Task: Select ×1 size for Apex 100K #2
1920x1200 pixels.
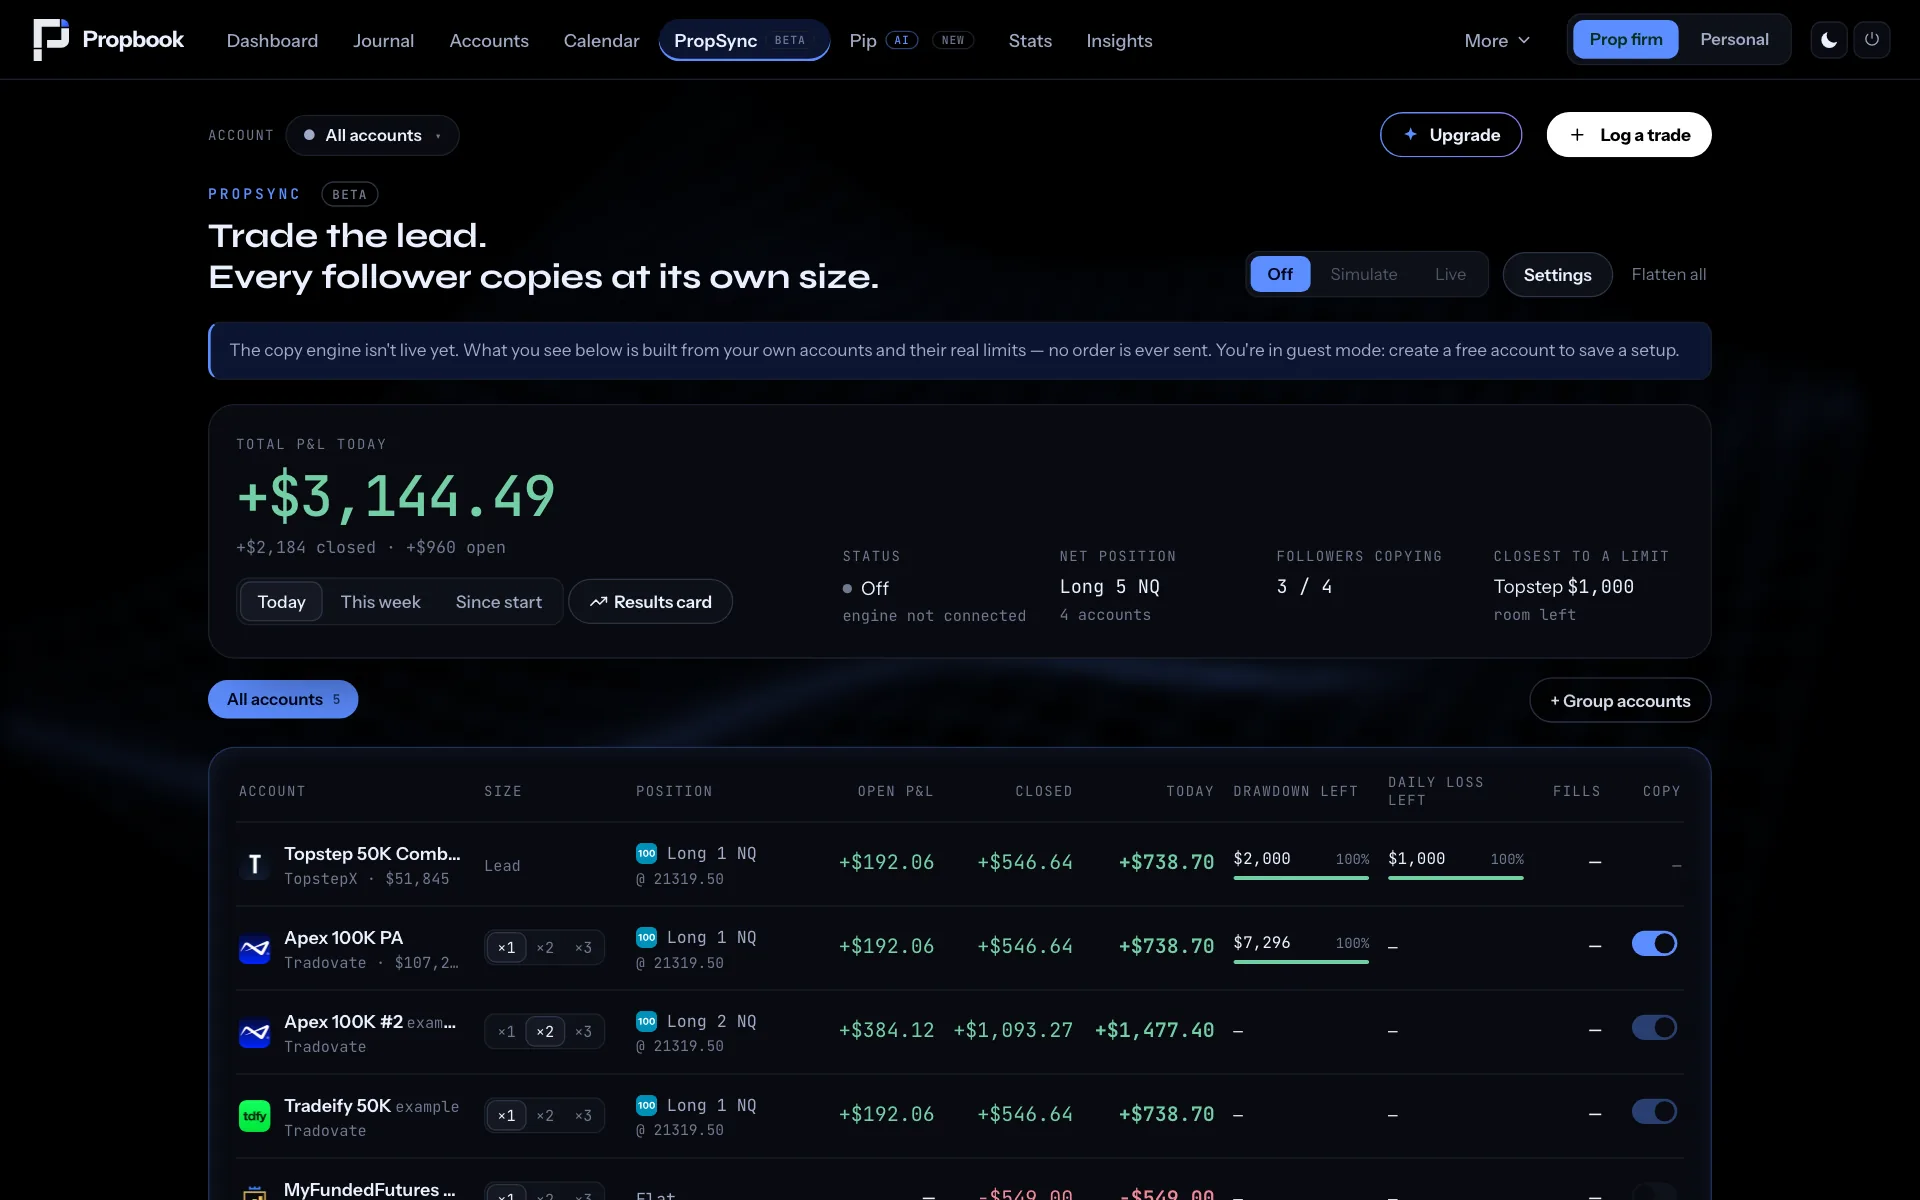Action: (507, 1031)
